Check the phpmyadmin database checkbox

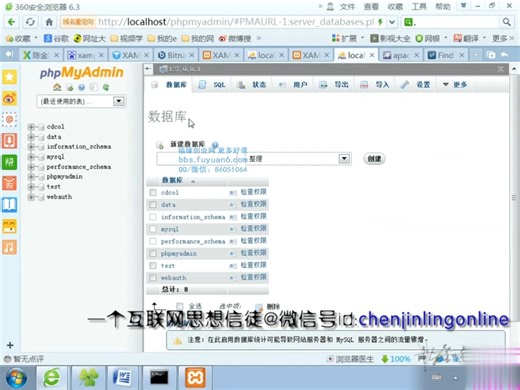(153, 253)
